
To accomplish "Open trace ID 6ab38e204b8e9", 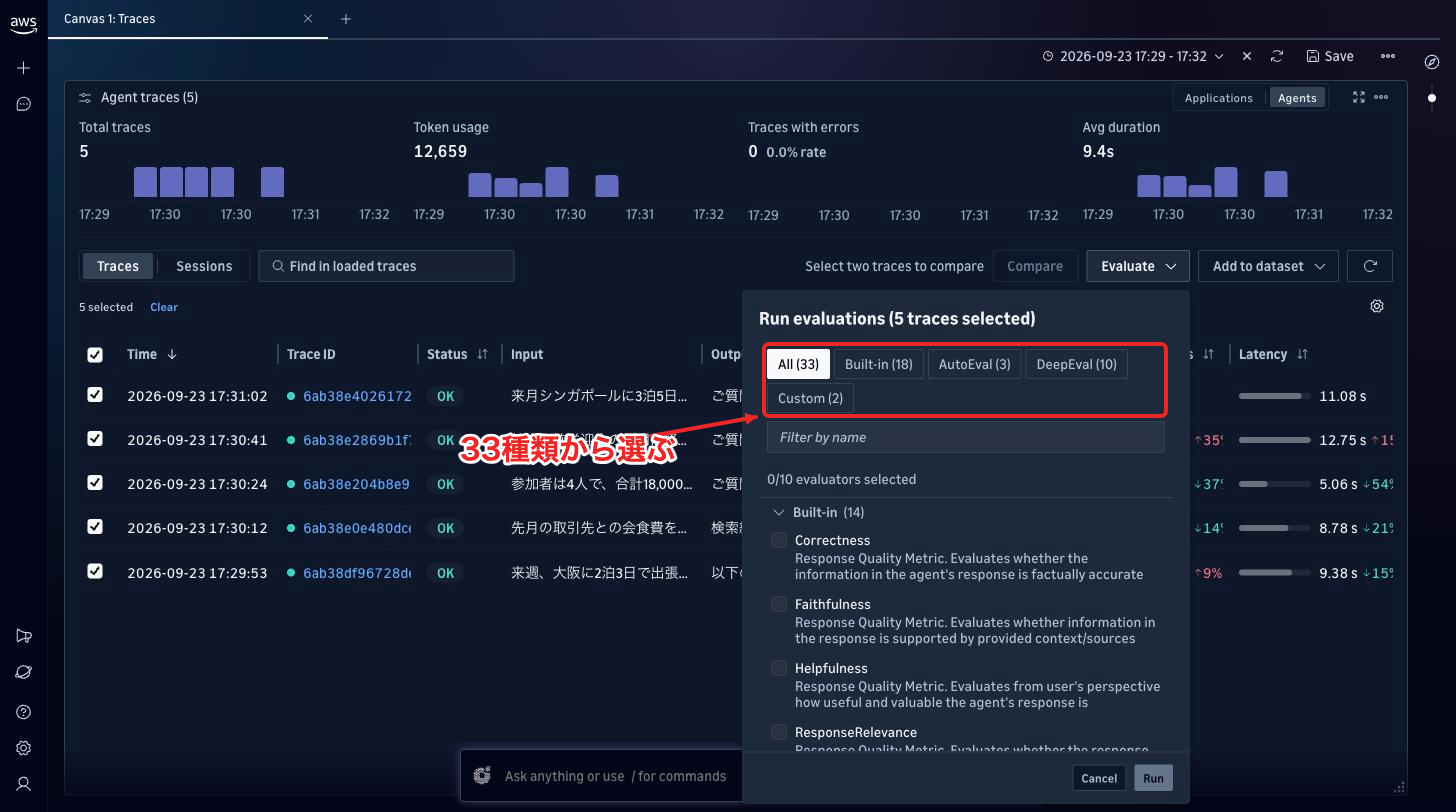I will point(356,484).
